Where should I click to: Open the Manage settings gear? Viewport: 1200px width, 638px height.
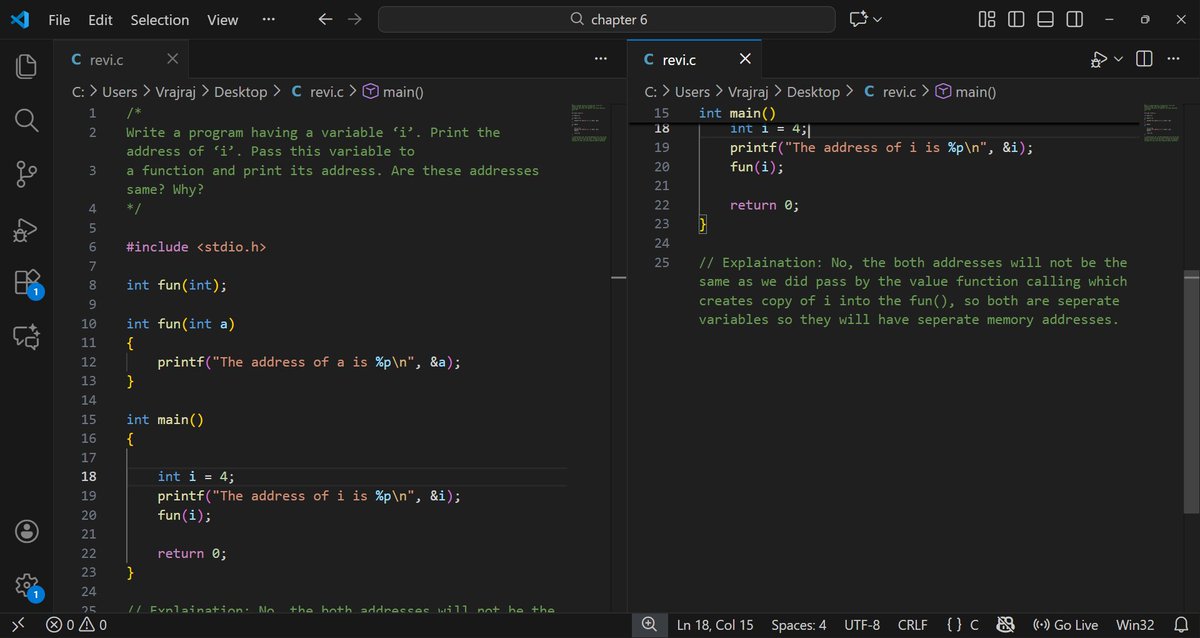coord(26,586)
